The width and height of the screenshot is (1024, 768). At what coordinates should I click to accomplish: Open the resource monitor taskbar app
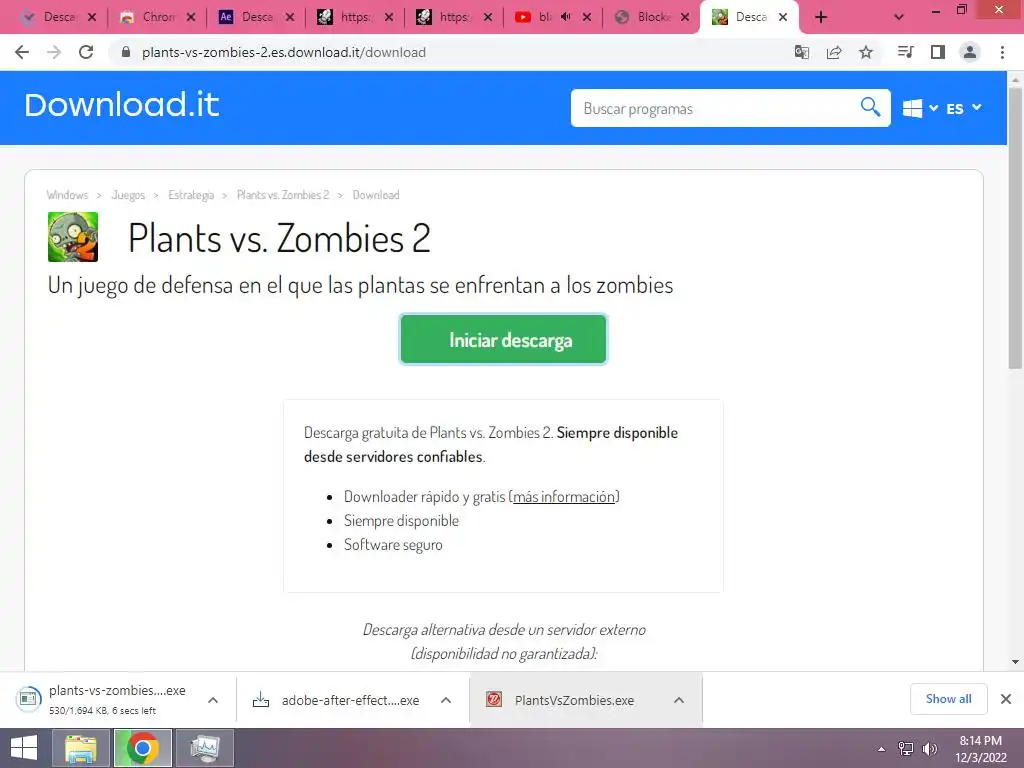pos(205,748)
